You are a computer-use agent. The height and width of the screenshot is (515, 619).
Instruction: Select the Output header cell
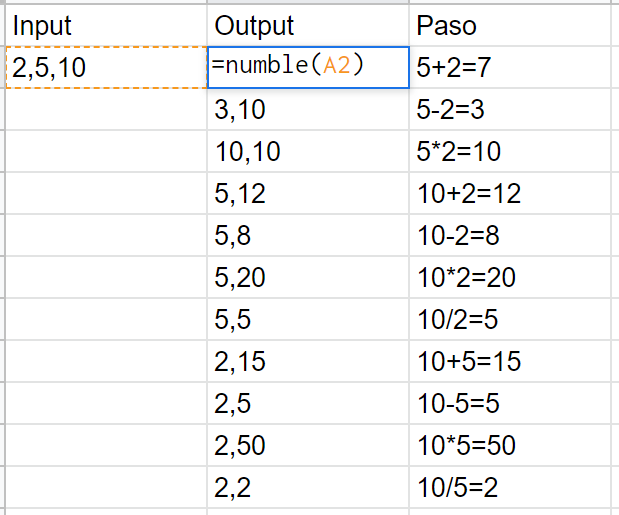(x=308, y=25)
